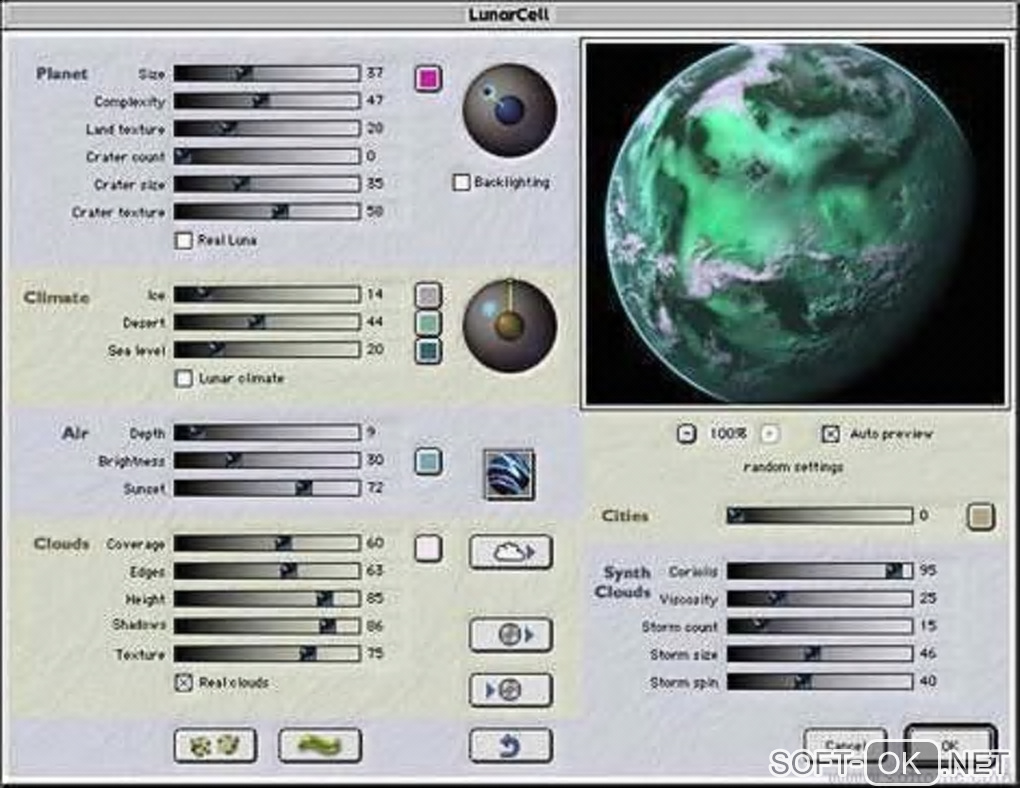Click the Storm size value 46

pos(928,653)
